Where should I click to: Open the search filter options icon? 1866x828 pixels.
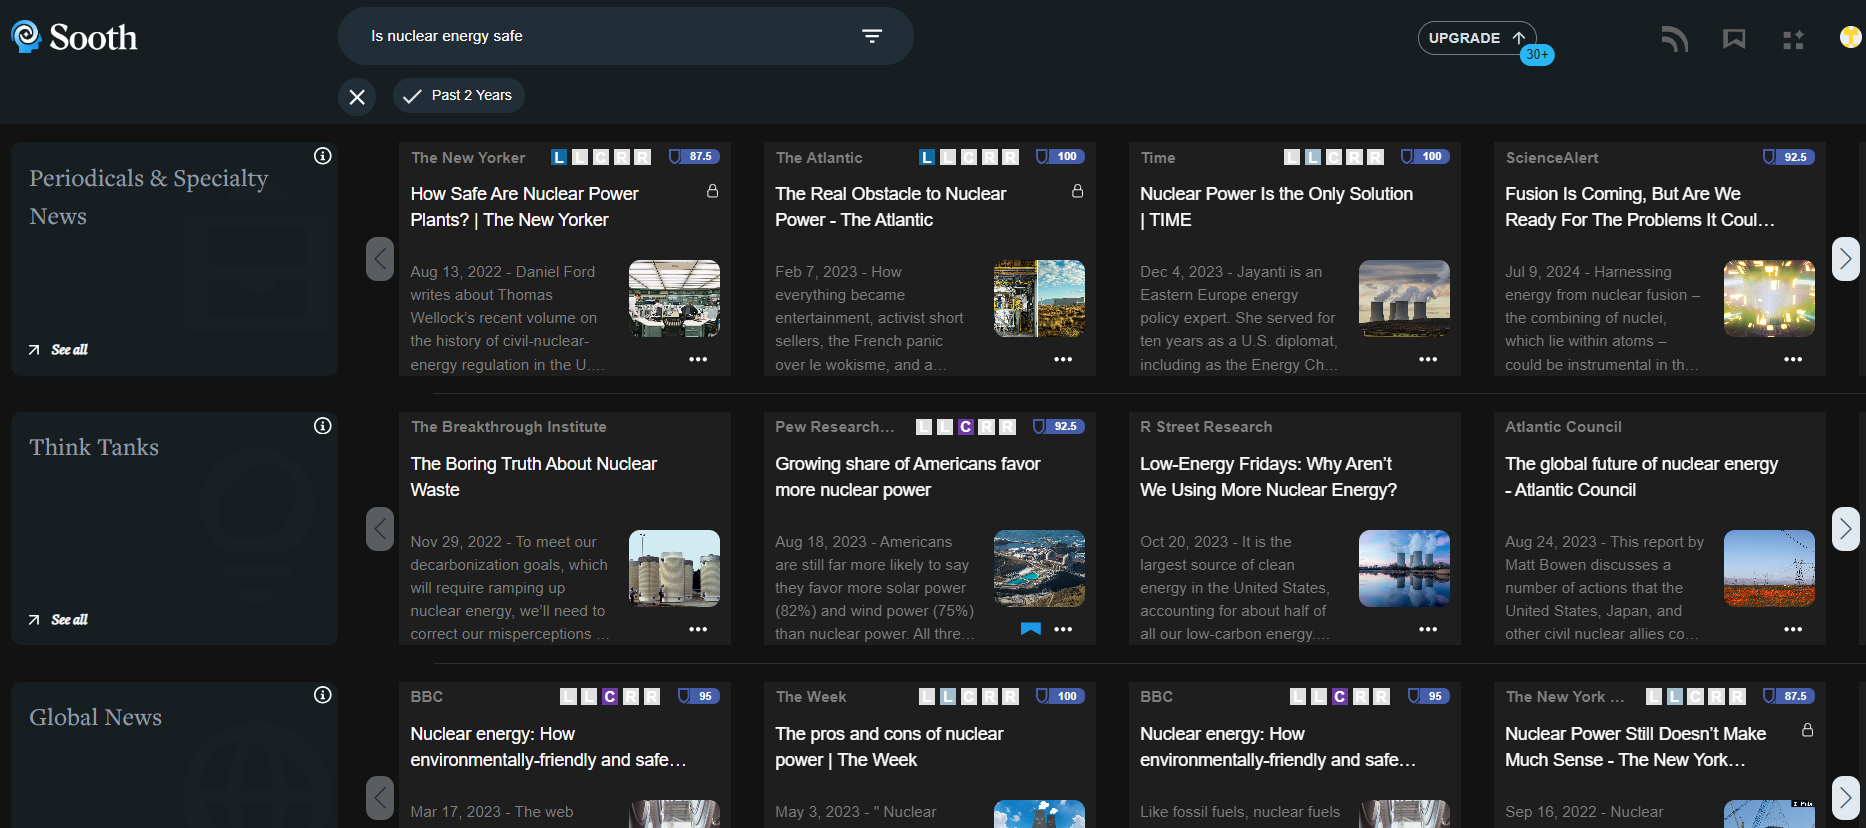871,36
